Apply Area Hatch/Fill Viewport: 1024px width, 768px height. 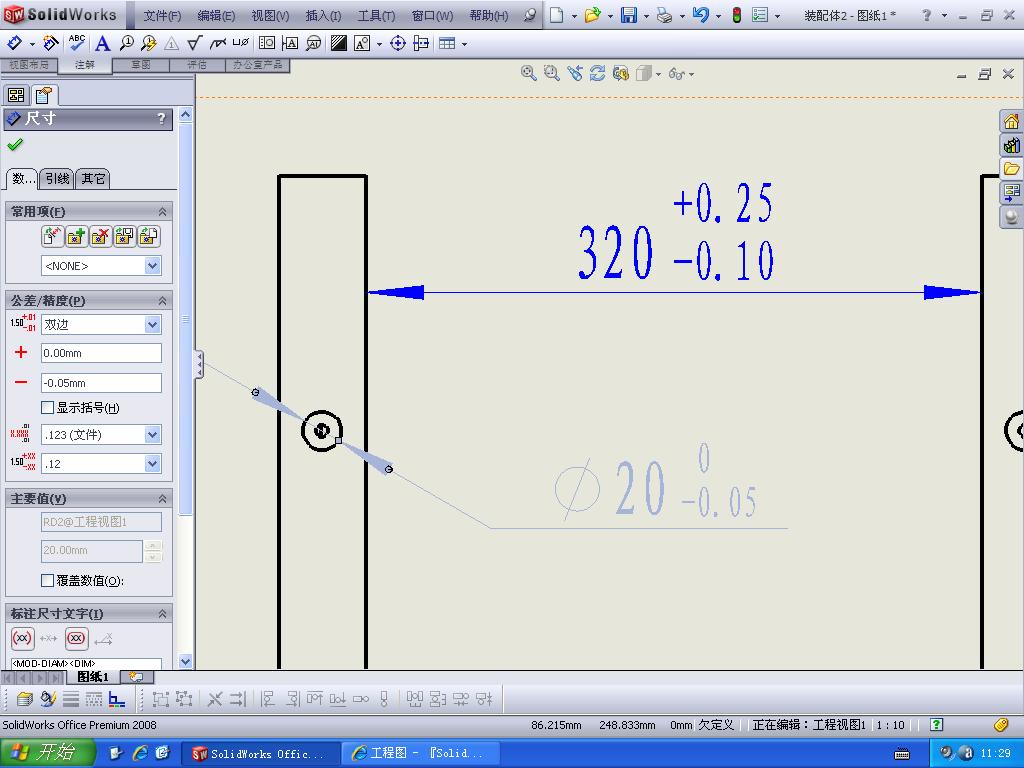[338, 43]
